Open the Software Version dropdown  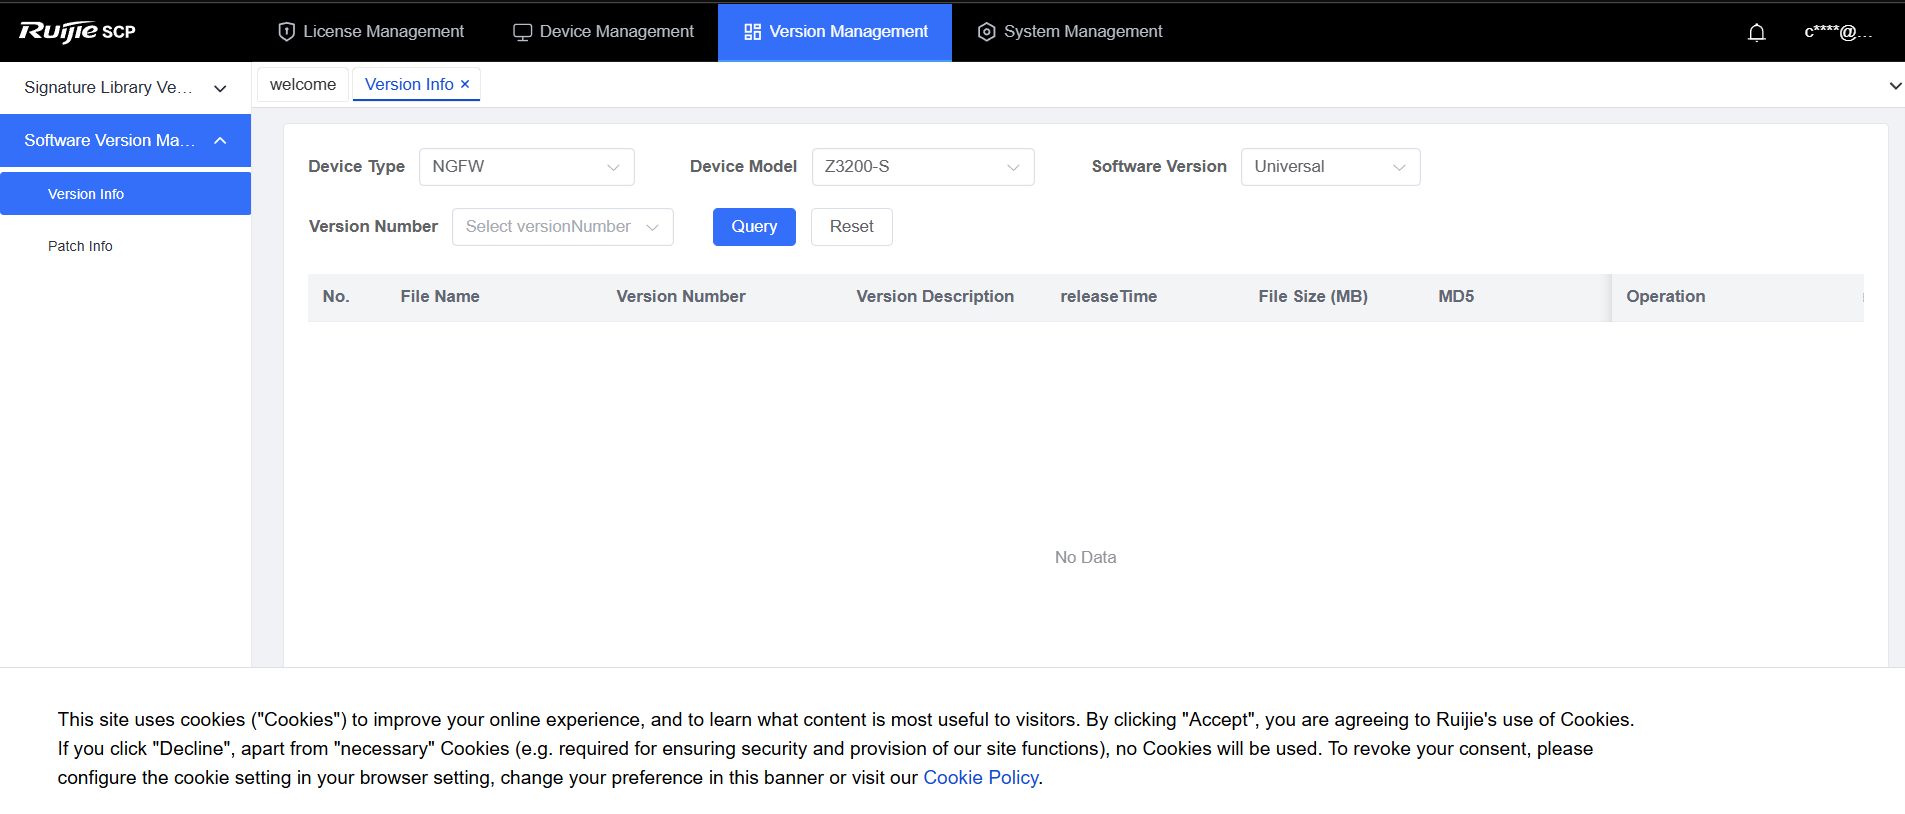pos(1329,167)
